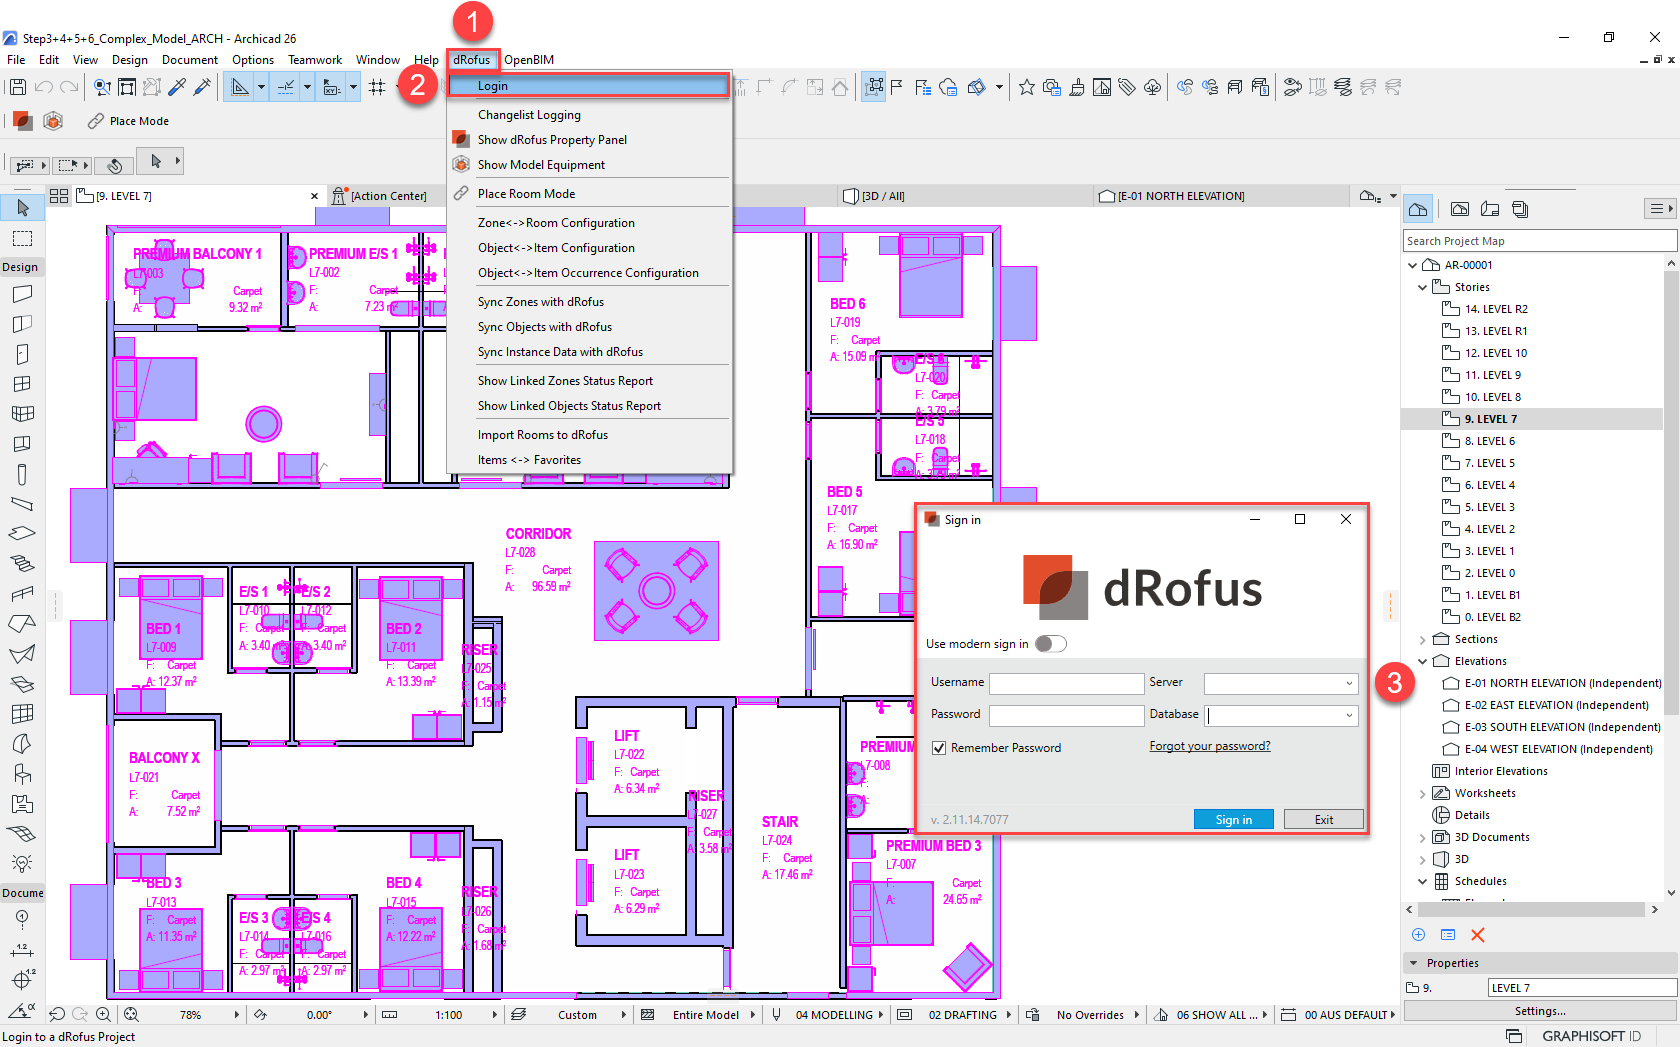Collapse the Stories tree in Project Map
The width and height of the screenshot is (1680, 1047).
click(x=1423, y=286)
